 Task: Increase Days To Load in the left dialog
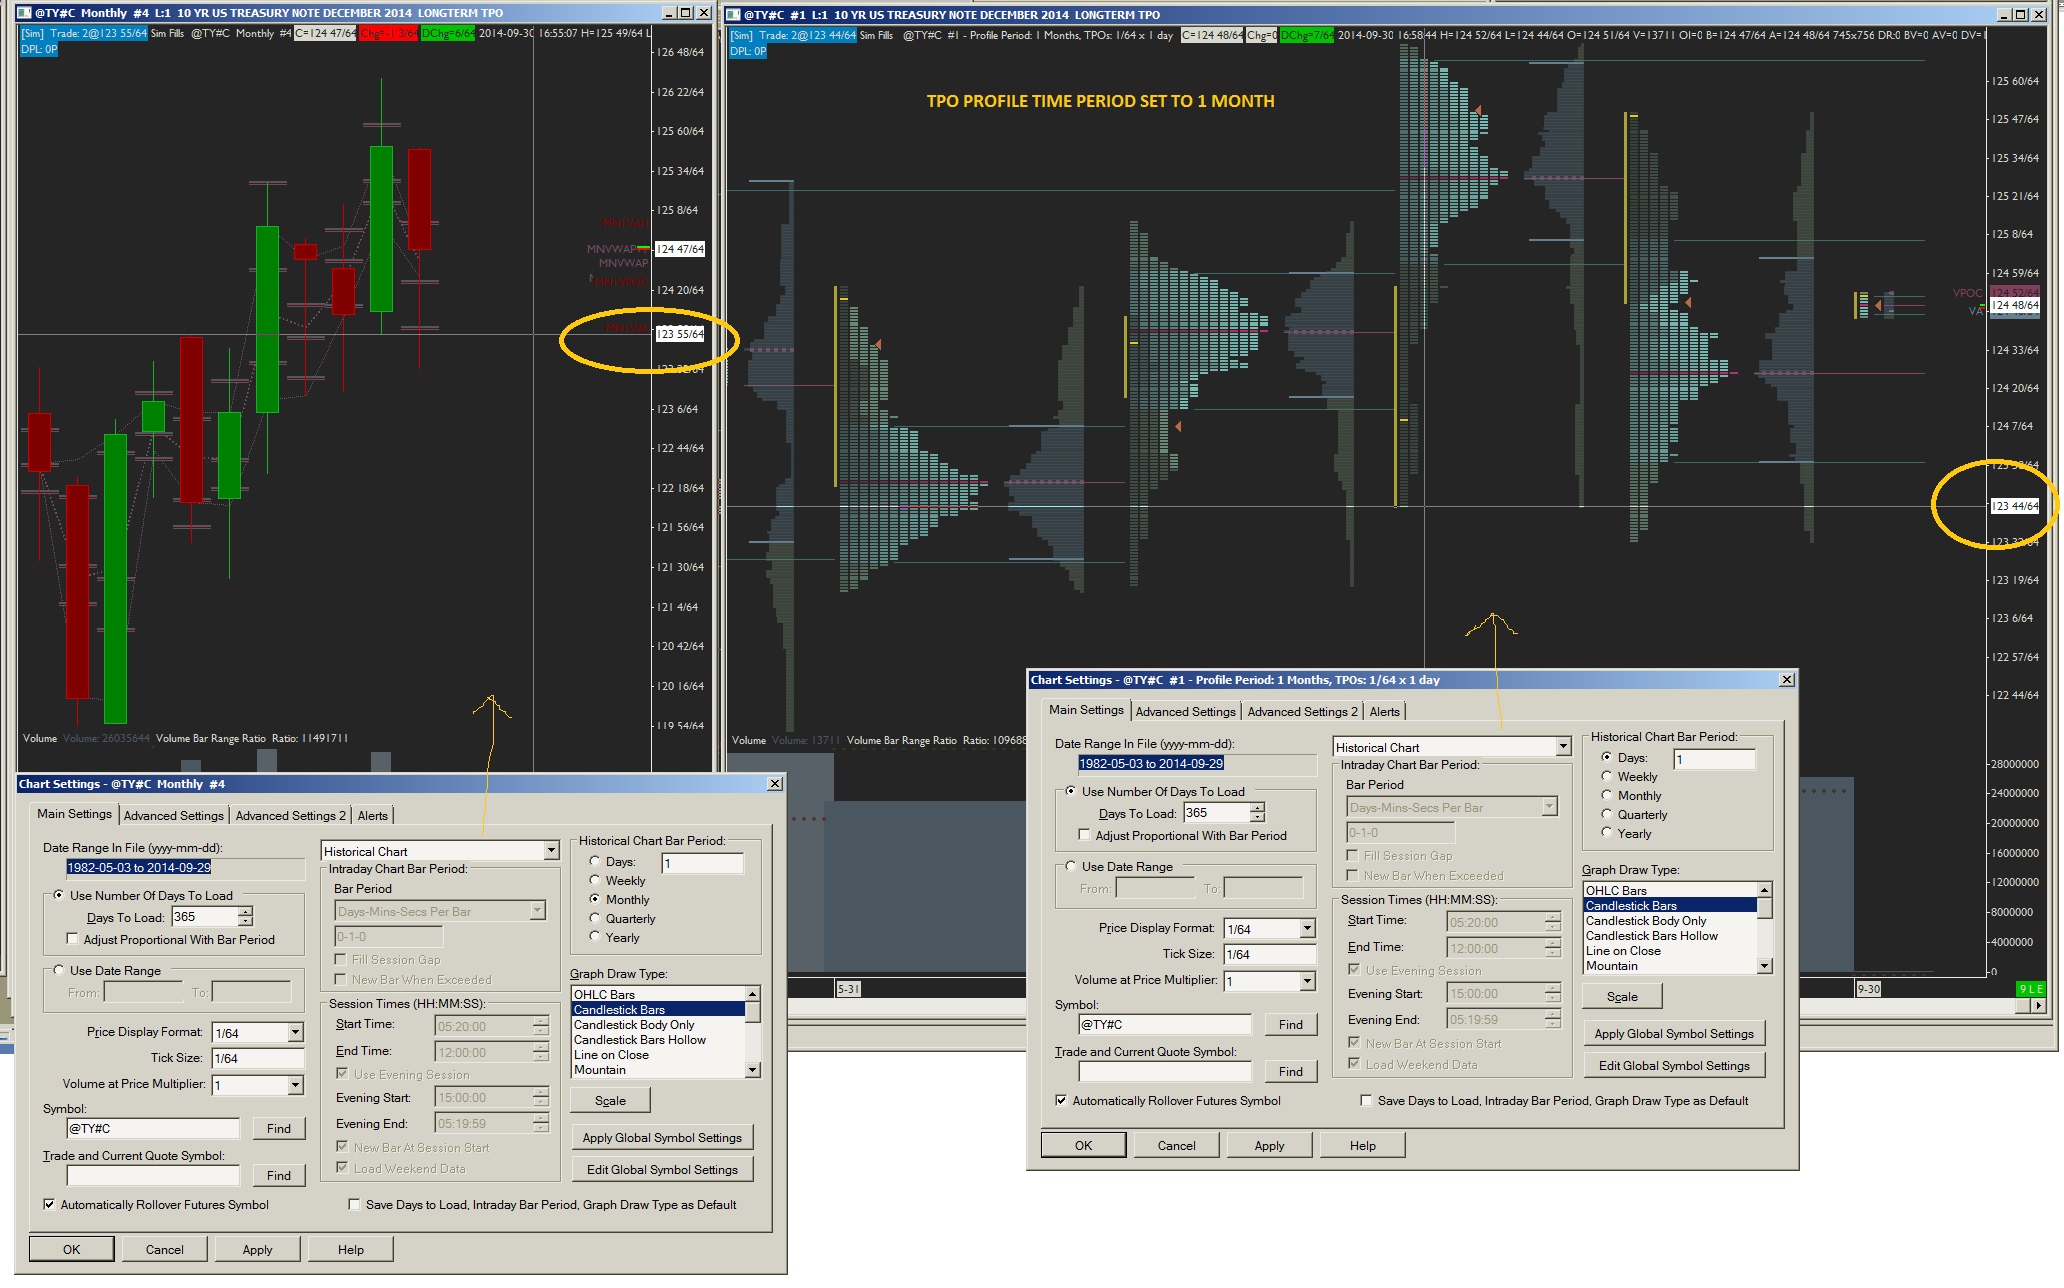[245, 912]
